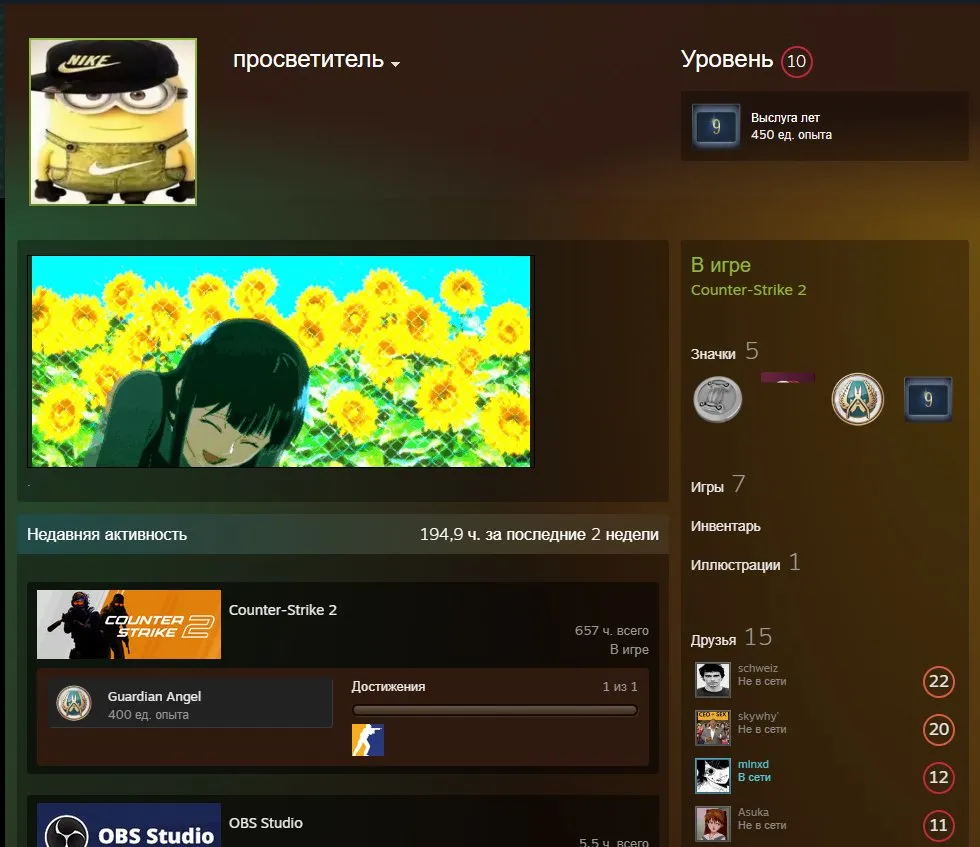Image resolution: width=980 pixels, height=847 pixels.
Task: Click the 657 ч. всего playtime text
Action: [x=612, y=631]
